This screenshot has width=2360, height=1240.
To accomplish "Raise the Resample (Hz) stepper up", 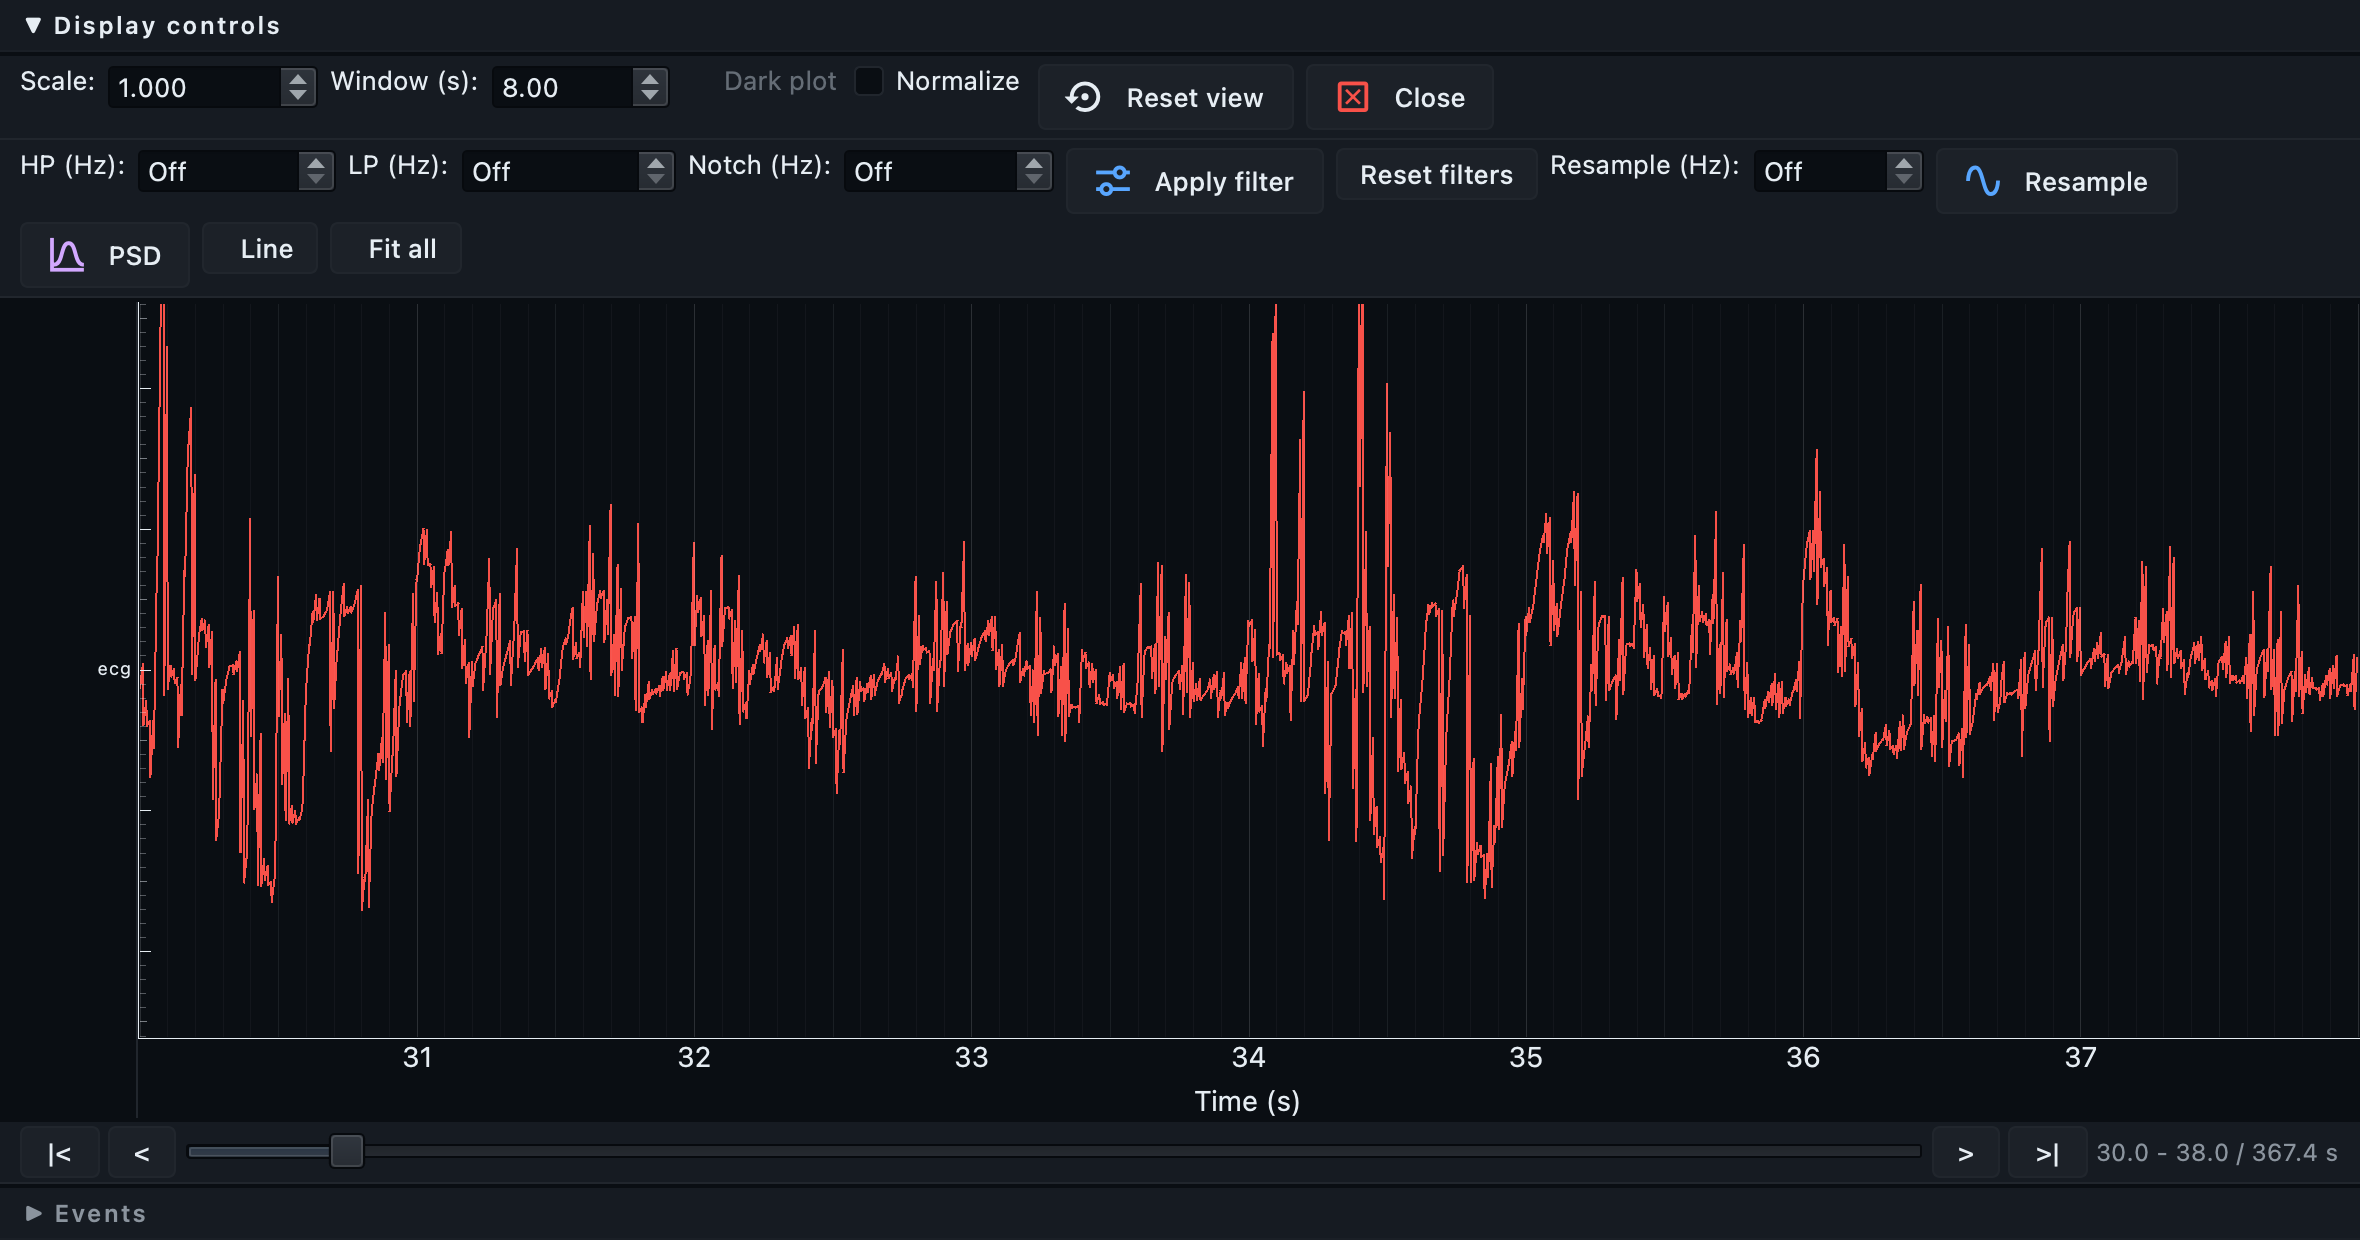I will tap(1904, 162).
